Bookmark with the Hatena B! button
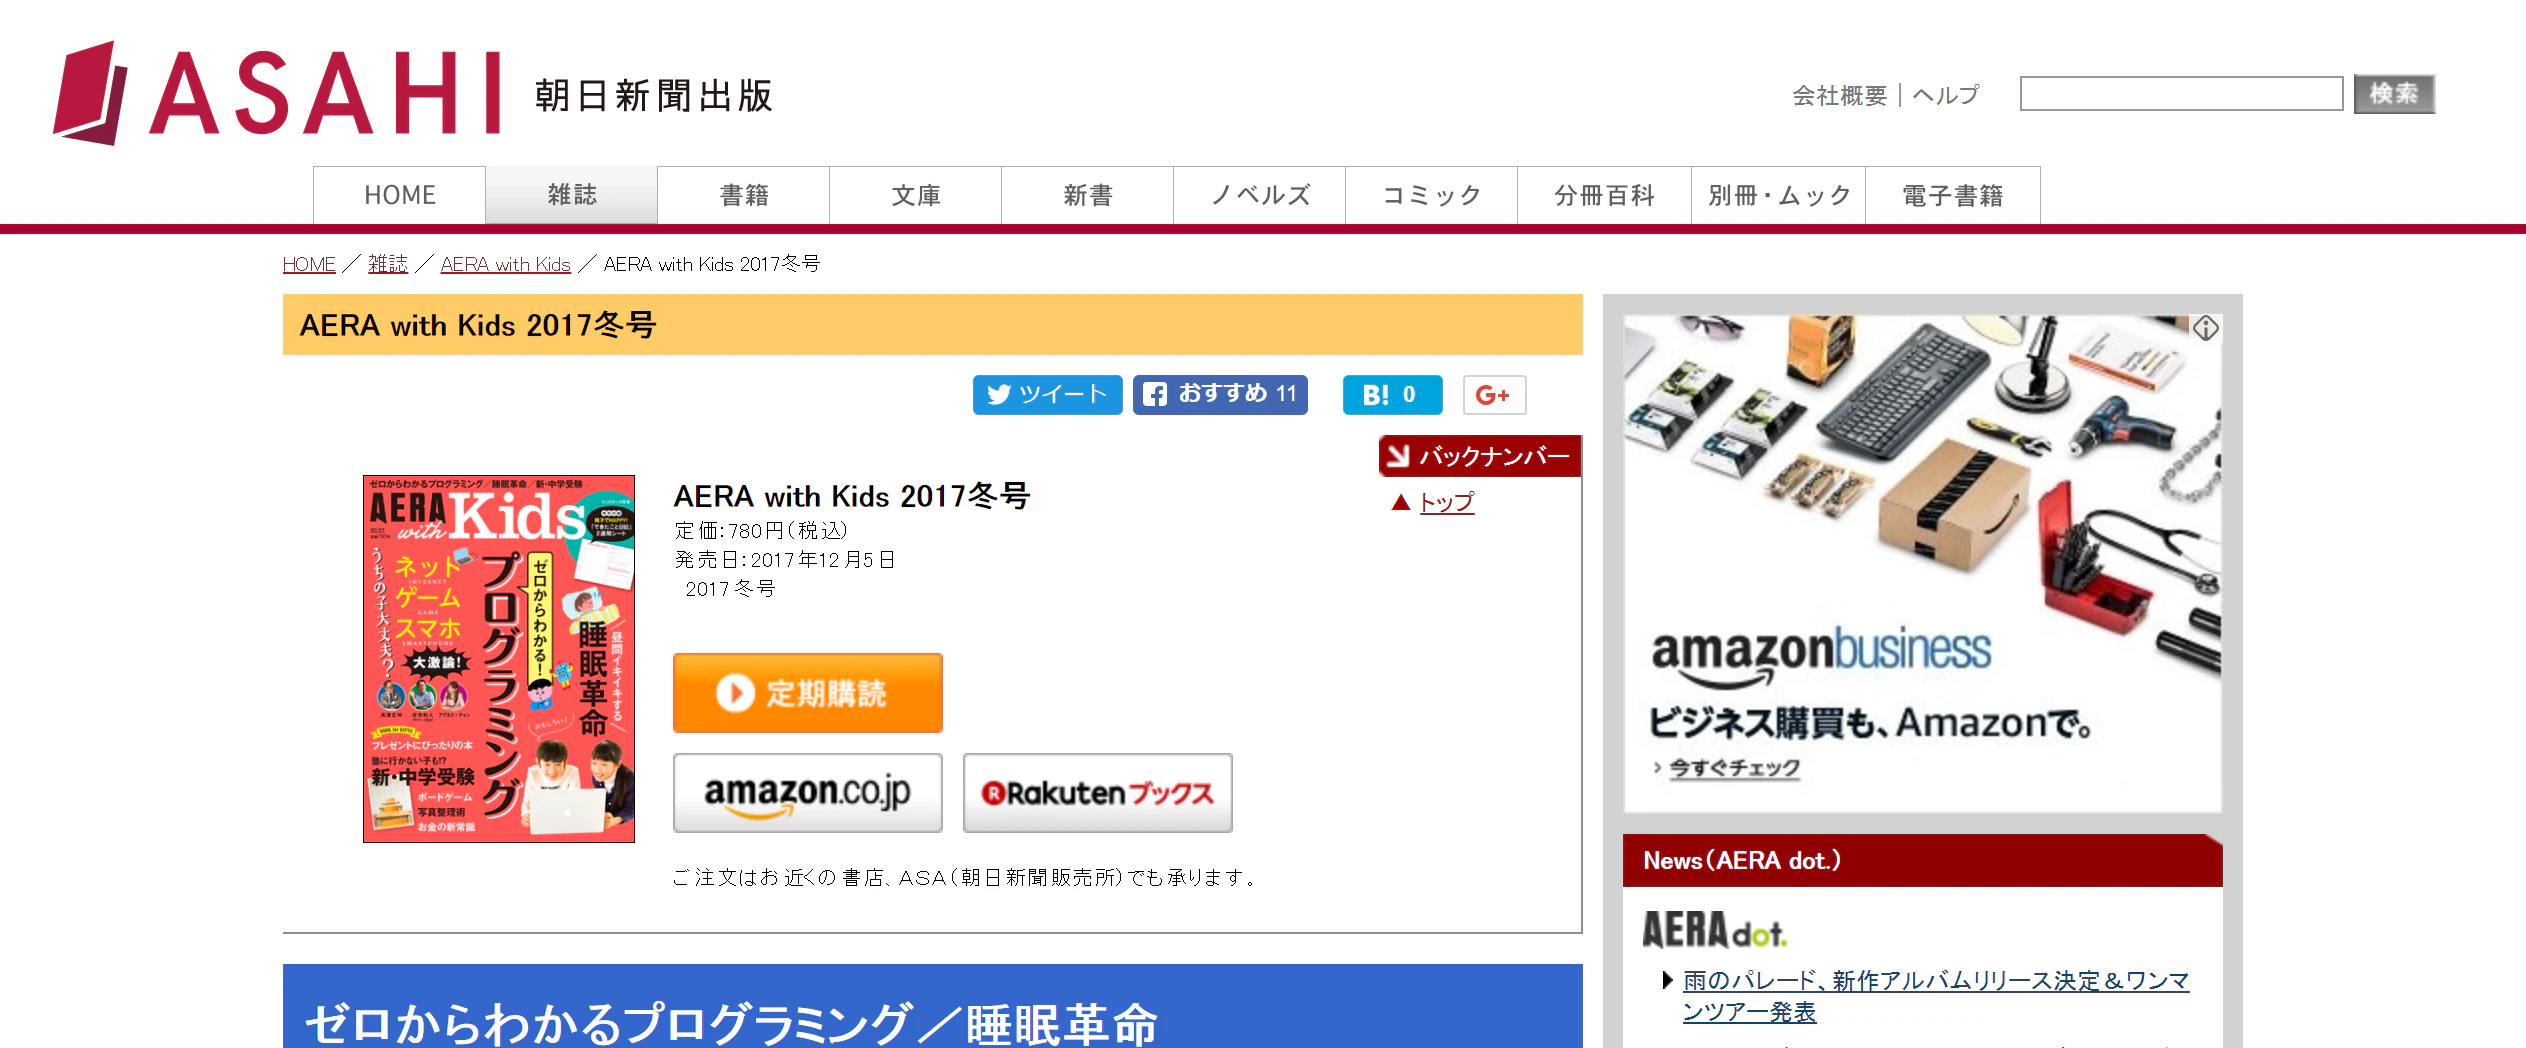 click(1392, 395)
